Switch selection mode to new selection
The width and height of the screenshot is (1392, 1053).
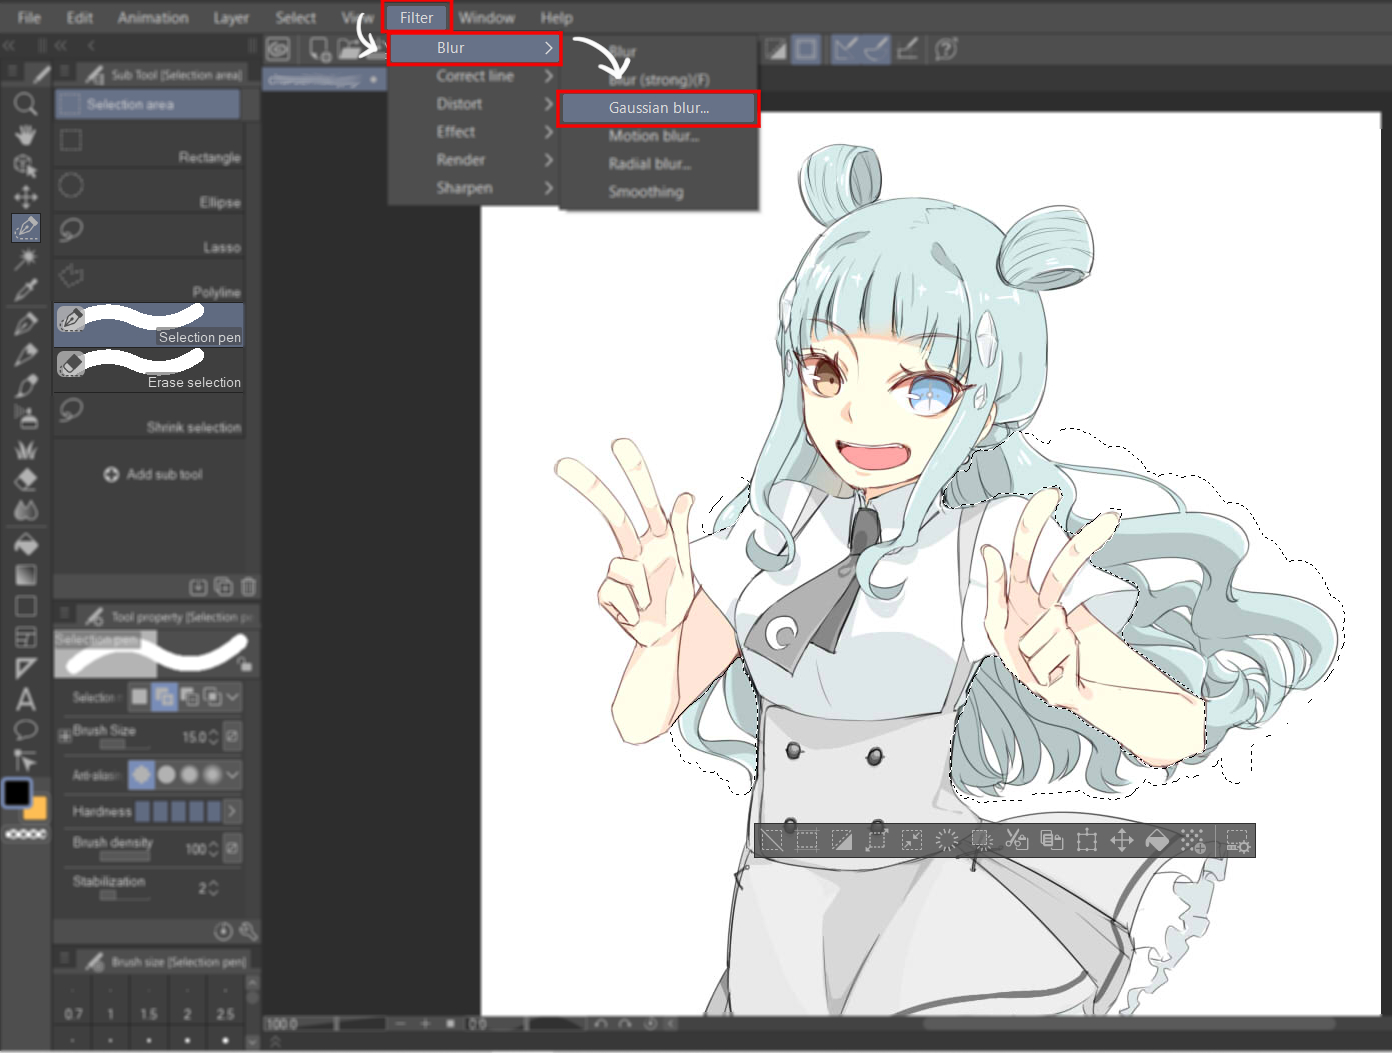[138, 696]
